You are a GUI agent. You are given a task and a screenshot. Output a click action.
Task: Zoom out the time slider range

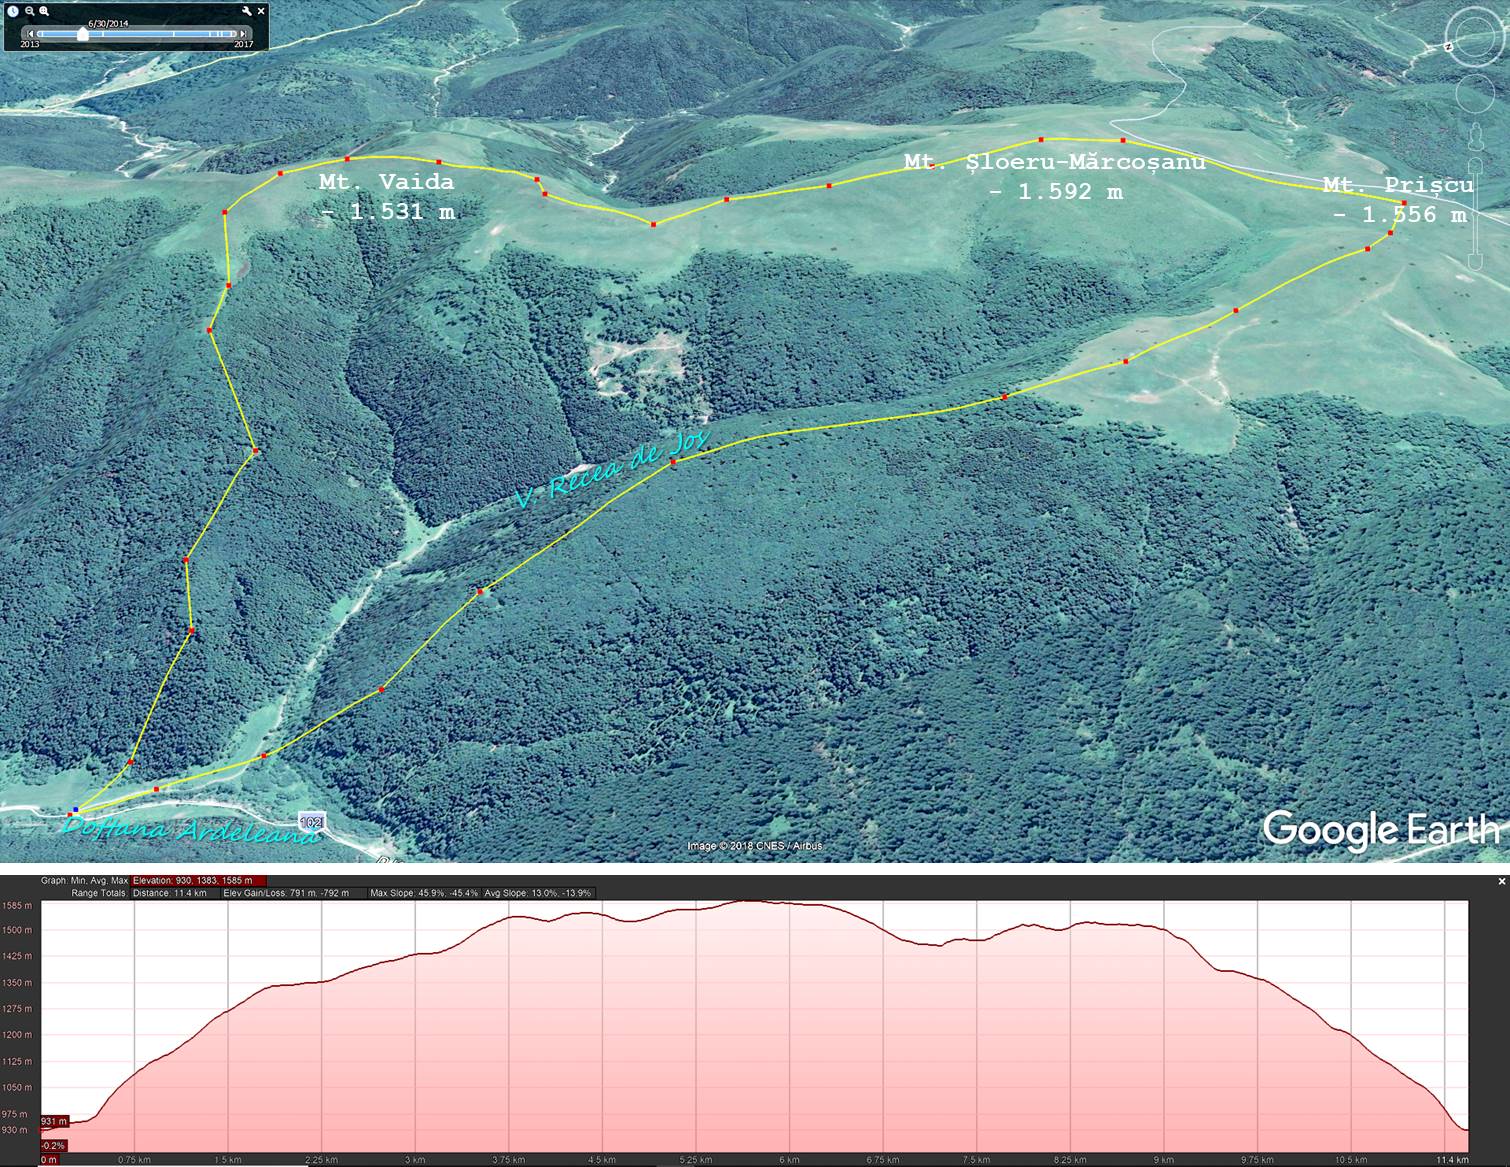tap(30, 11)
